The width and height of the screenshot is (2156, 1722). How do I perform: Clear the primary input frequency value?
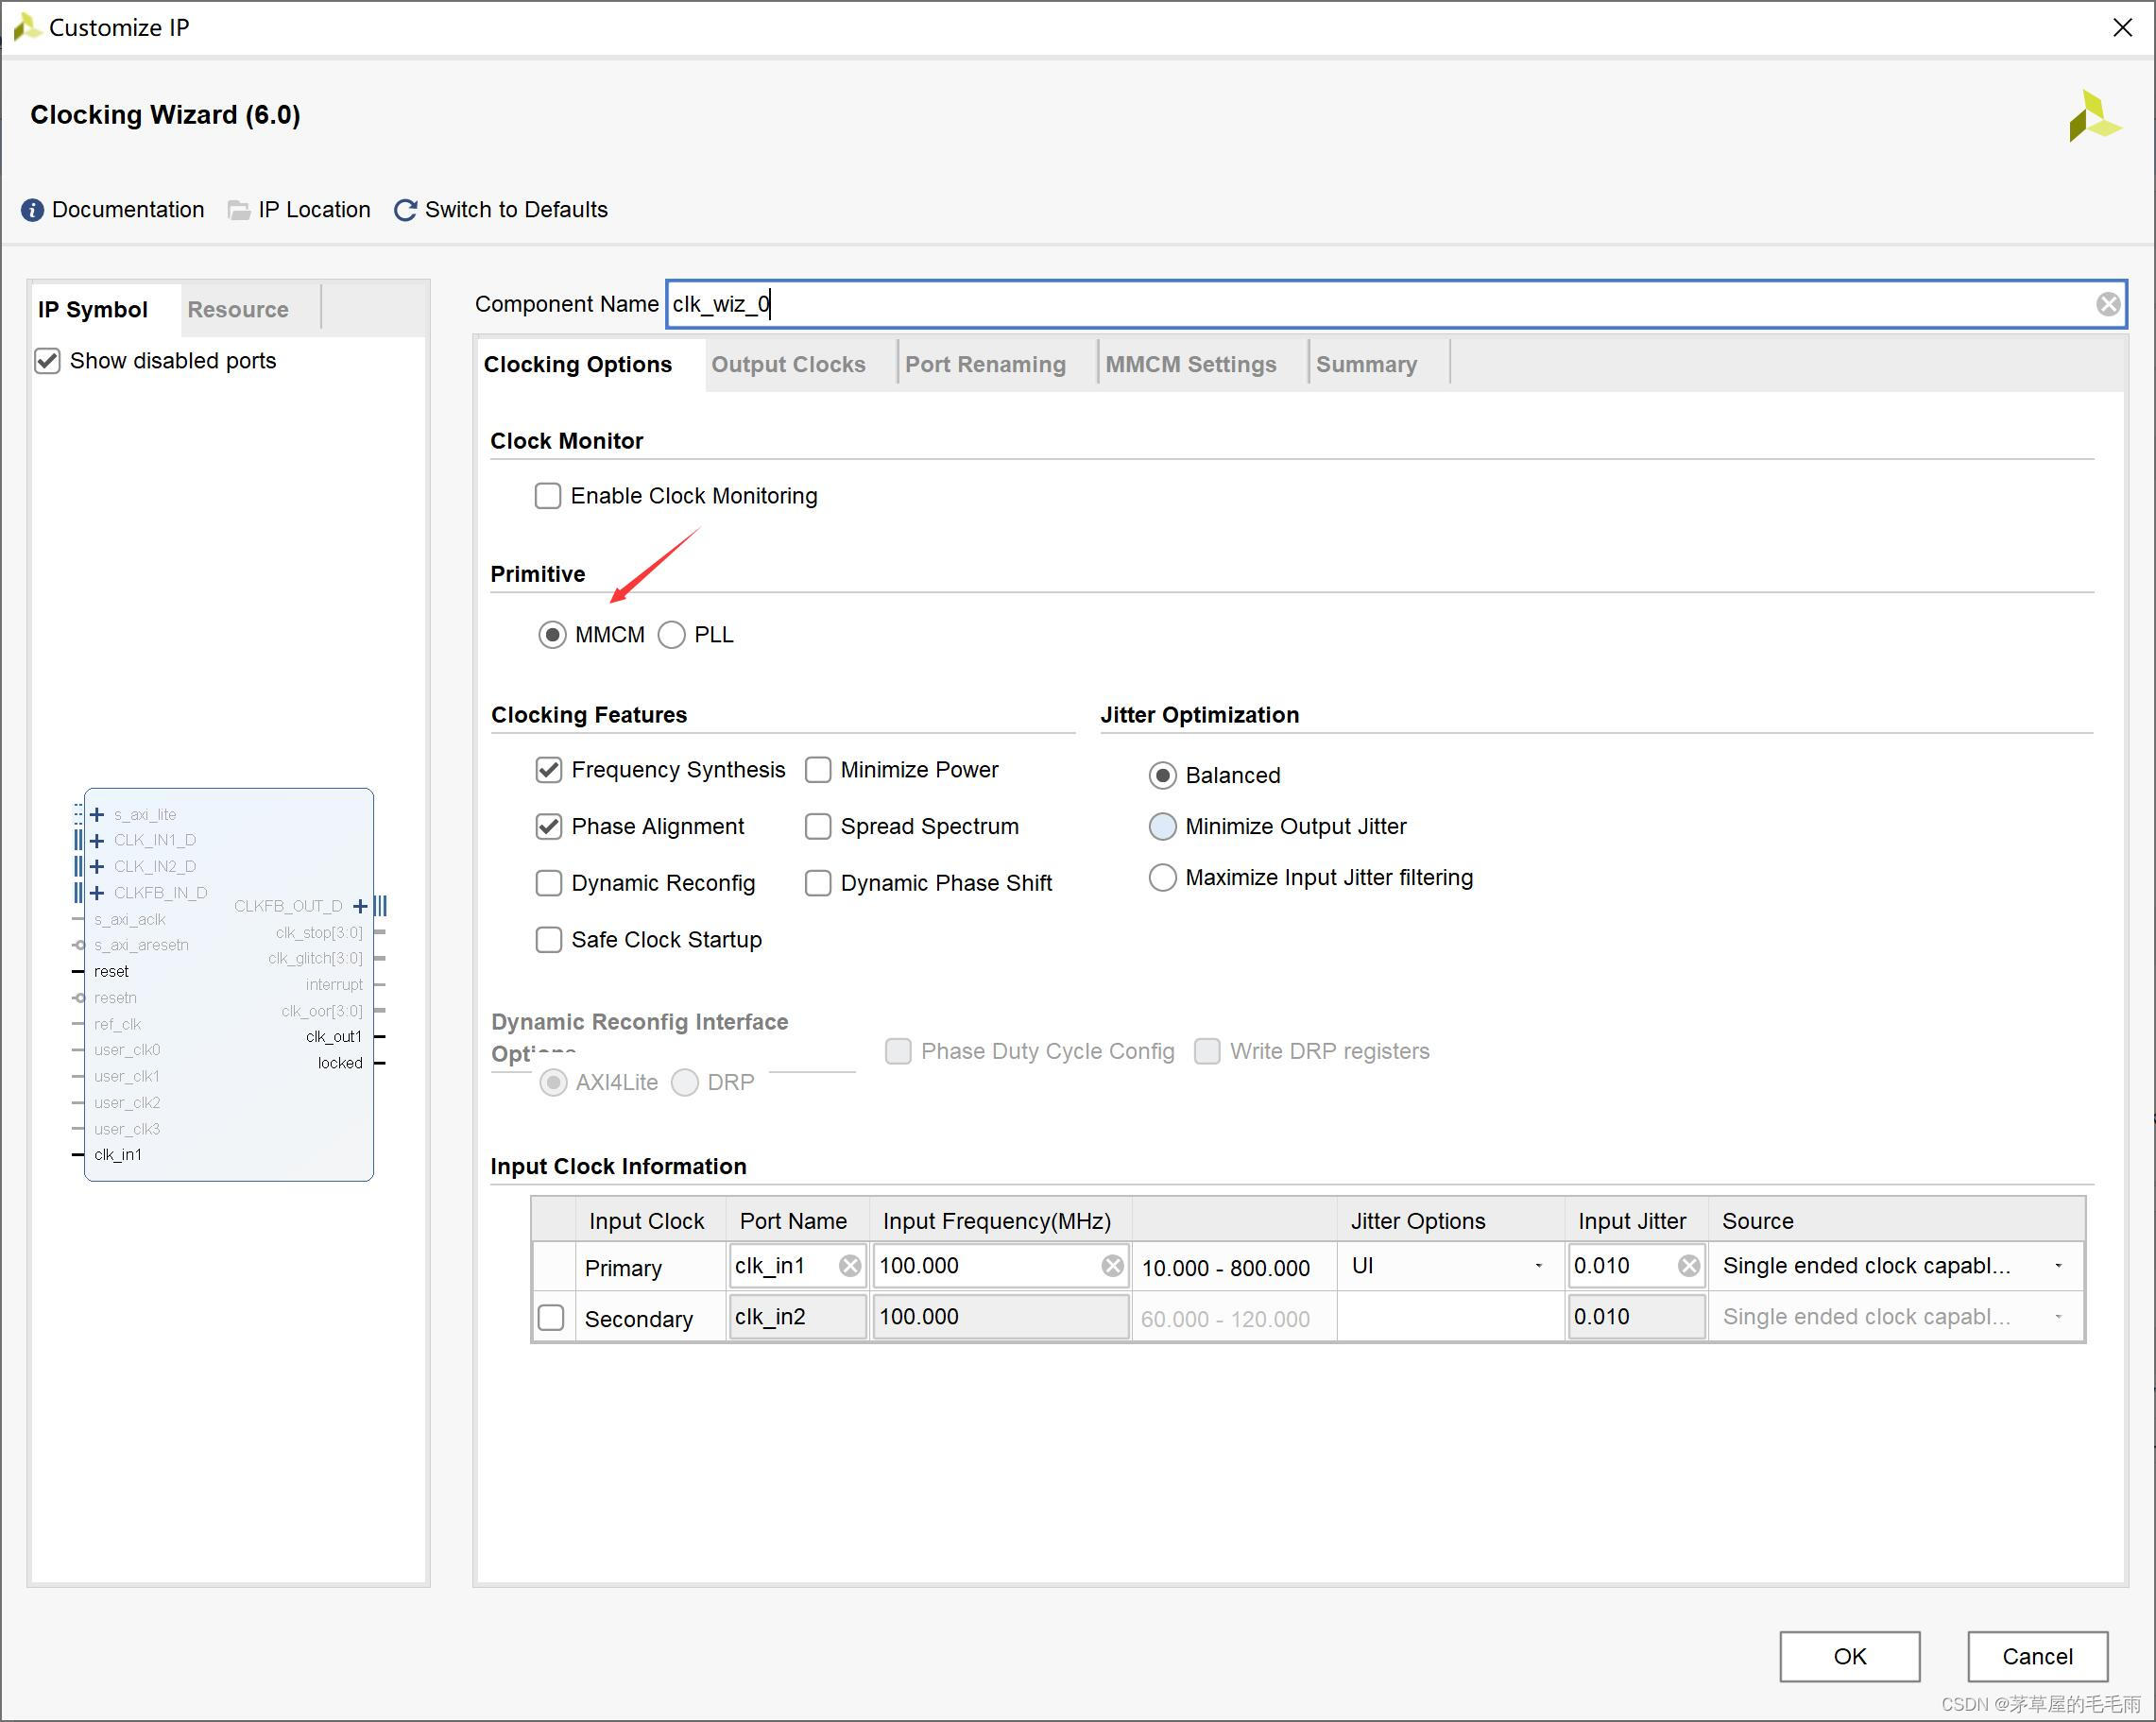click(x=1112, y=1266)
